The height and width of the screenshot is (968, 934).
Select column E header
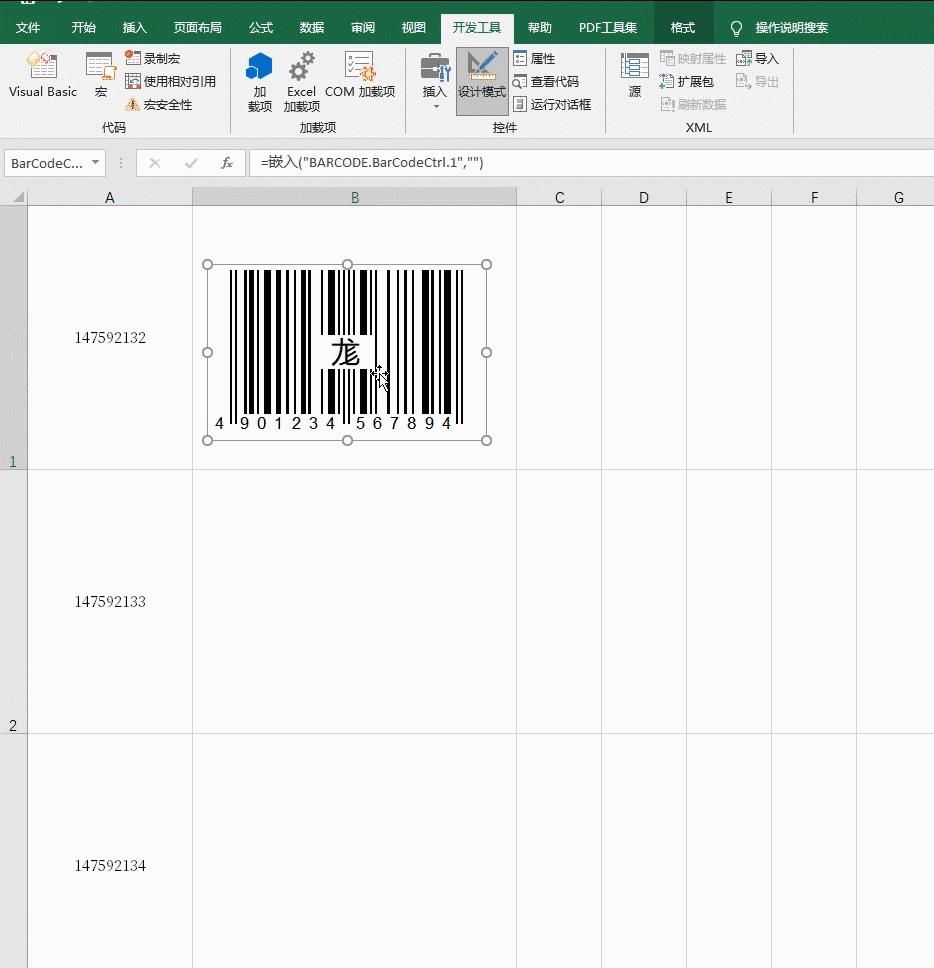click(x=728, y=198)
